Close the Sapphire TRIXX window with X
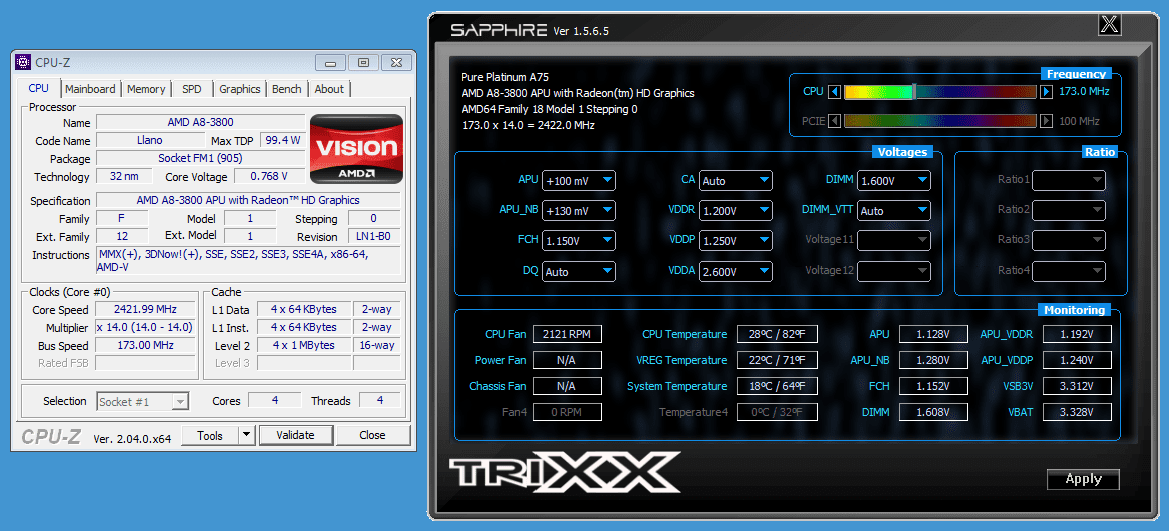 point(1110,24)
